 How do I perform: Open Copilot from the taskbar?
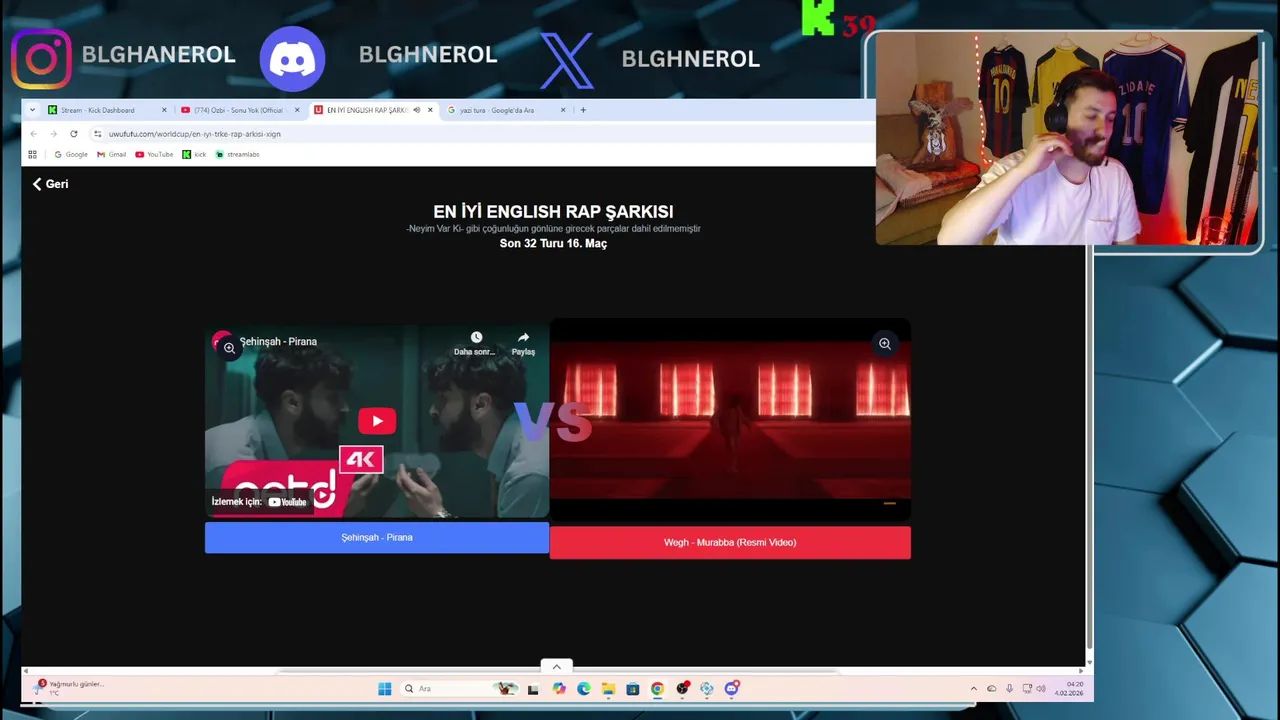[559, 689]
